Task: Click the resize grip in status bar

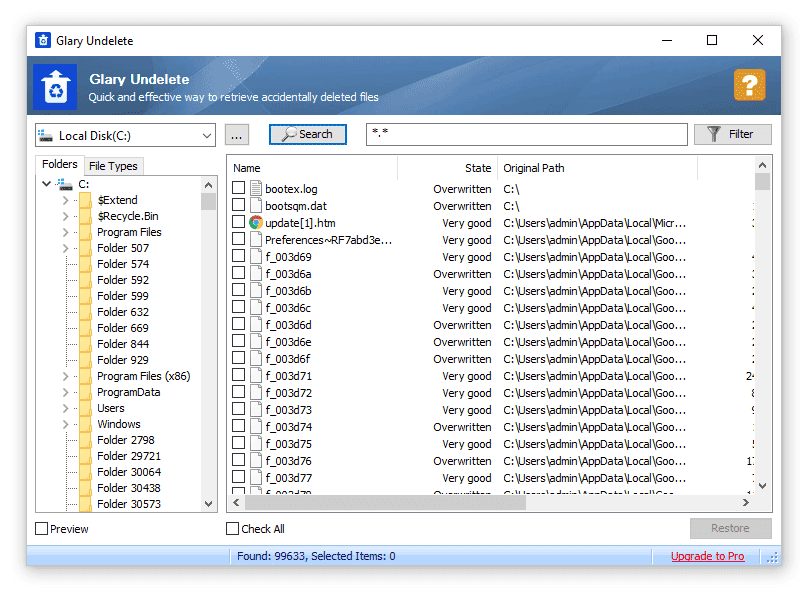Action: [772, 558]
